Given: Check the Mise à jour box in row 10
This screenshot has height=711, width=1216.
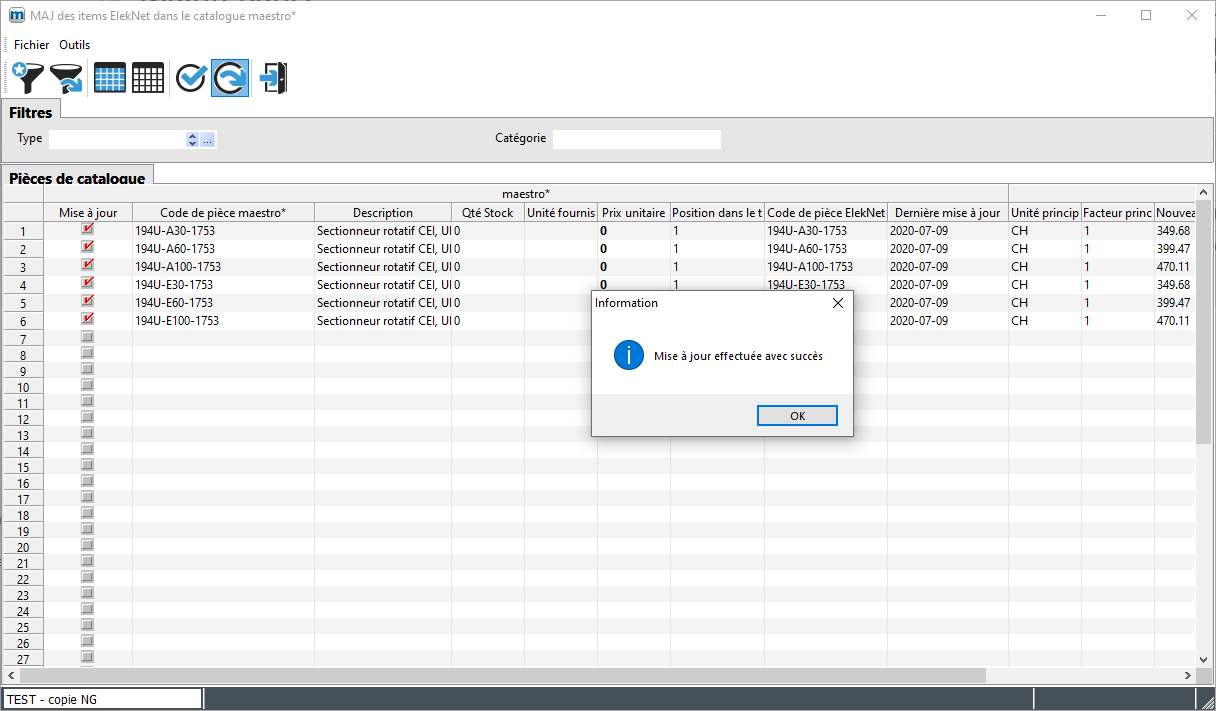Looking at the screenshot, I should click(88, 385).
